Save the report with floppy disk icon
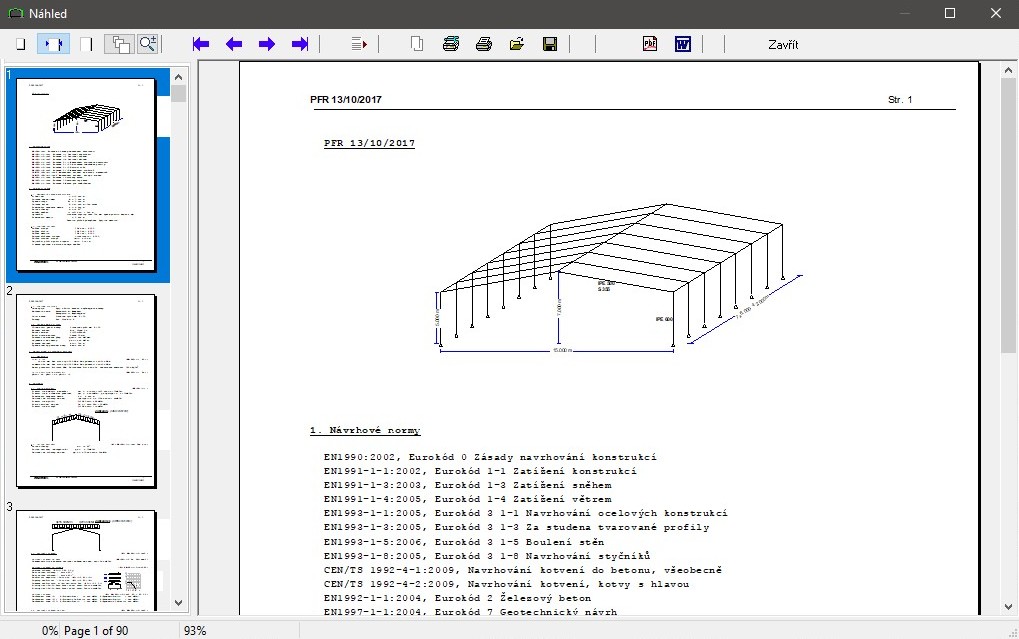Image resolution: width=1019 pixels, height=639 pixels. 550,44
